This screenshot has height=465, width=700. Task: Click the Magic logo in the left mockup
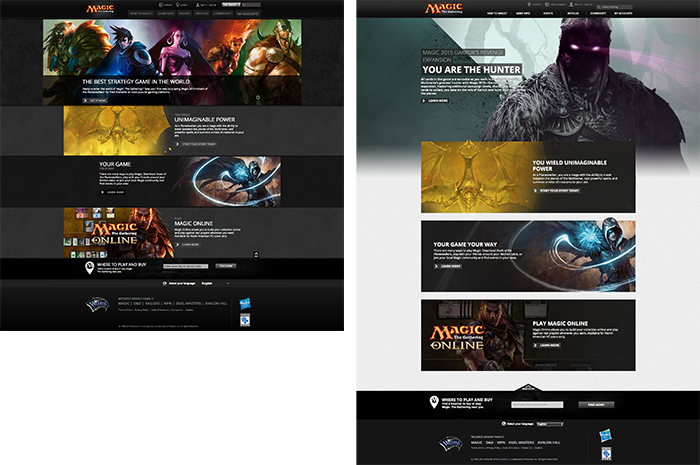point(100,9)
